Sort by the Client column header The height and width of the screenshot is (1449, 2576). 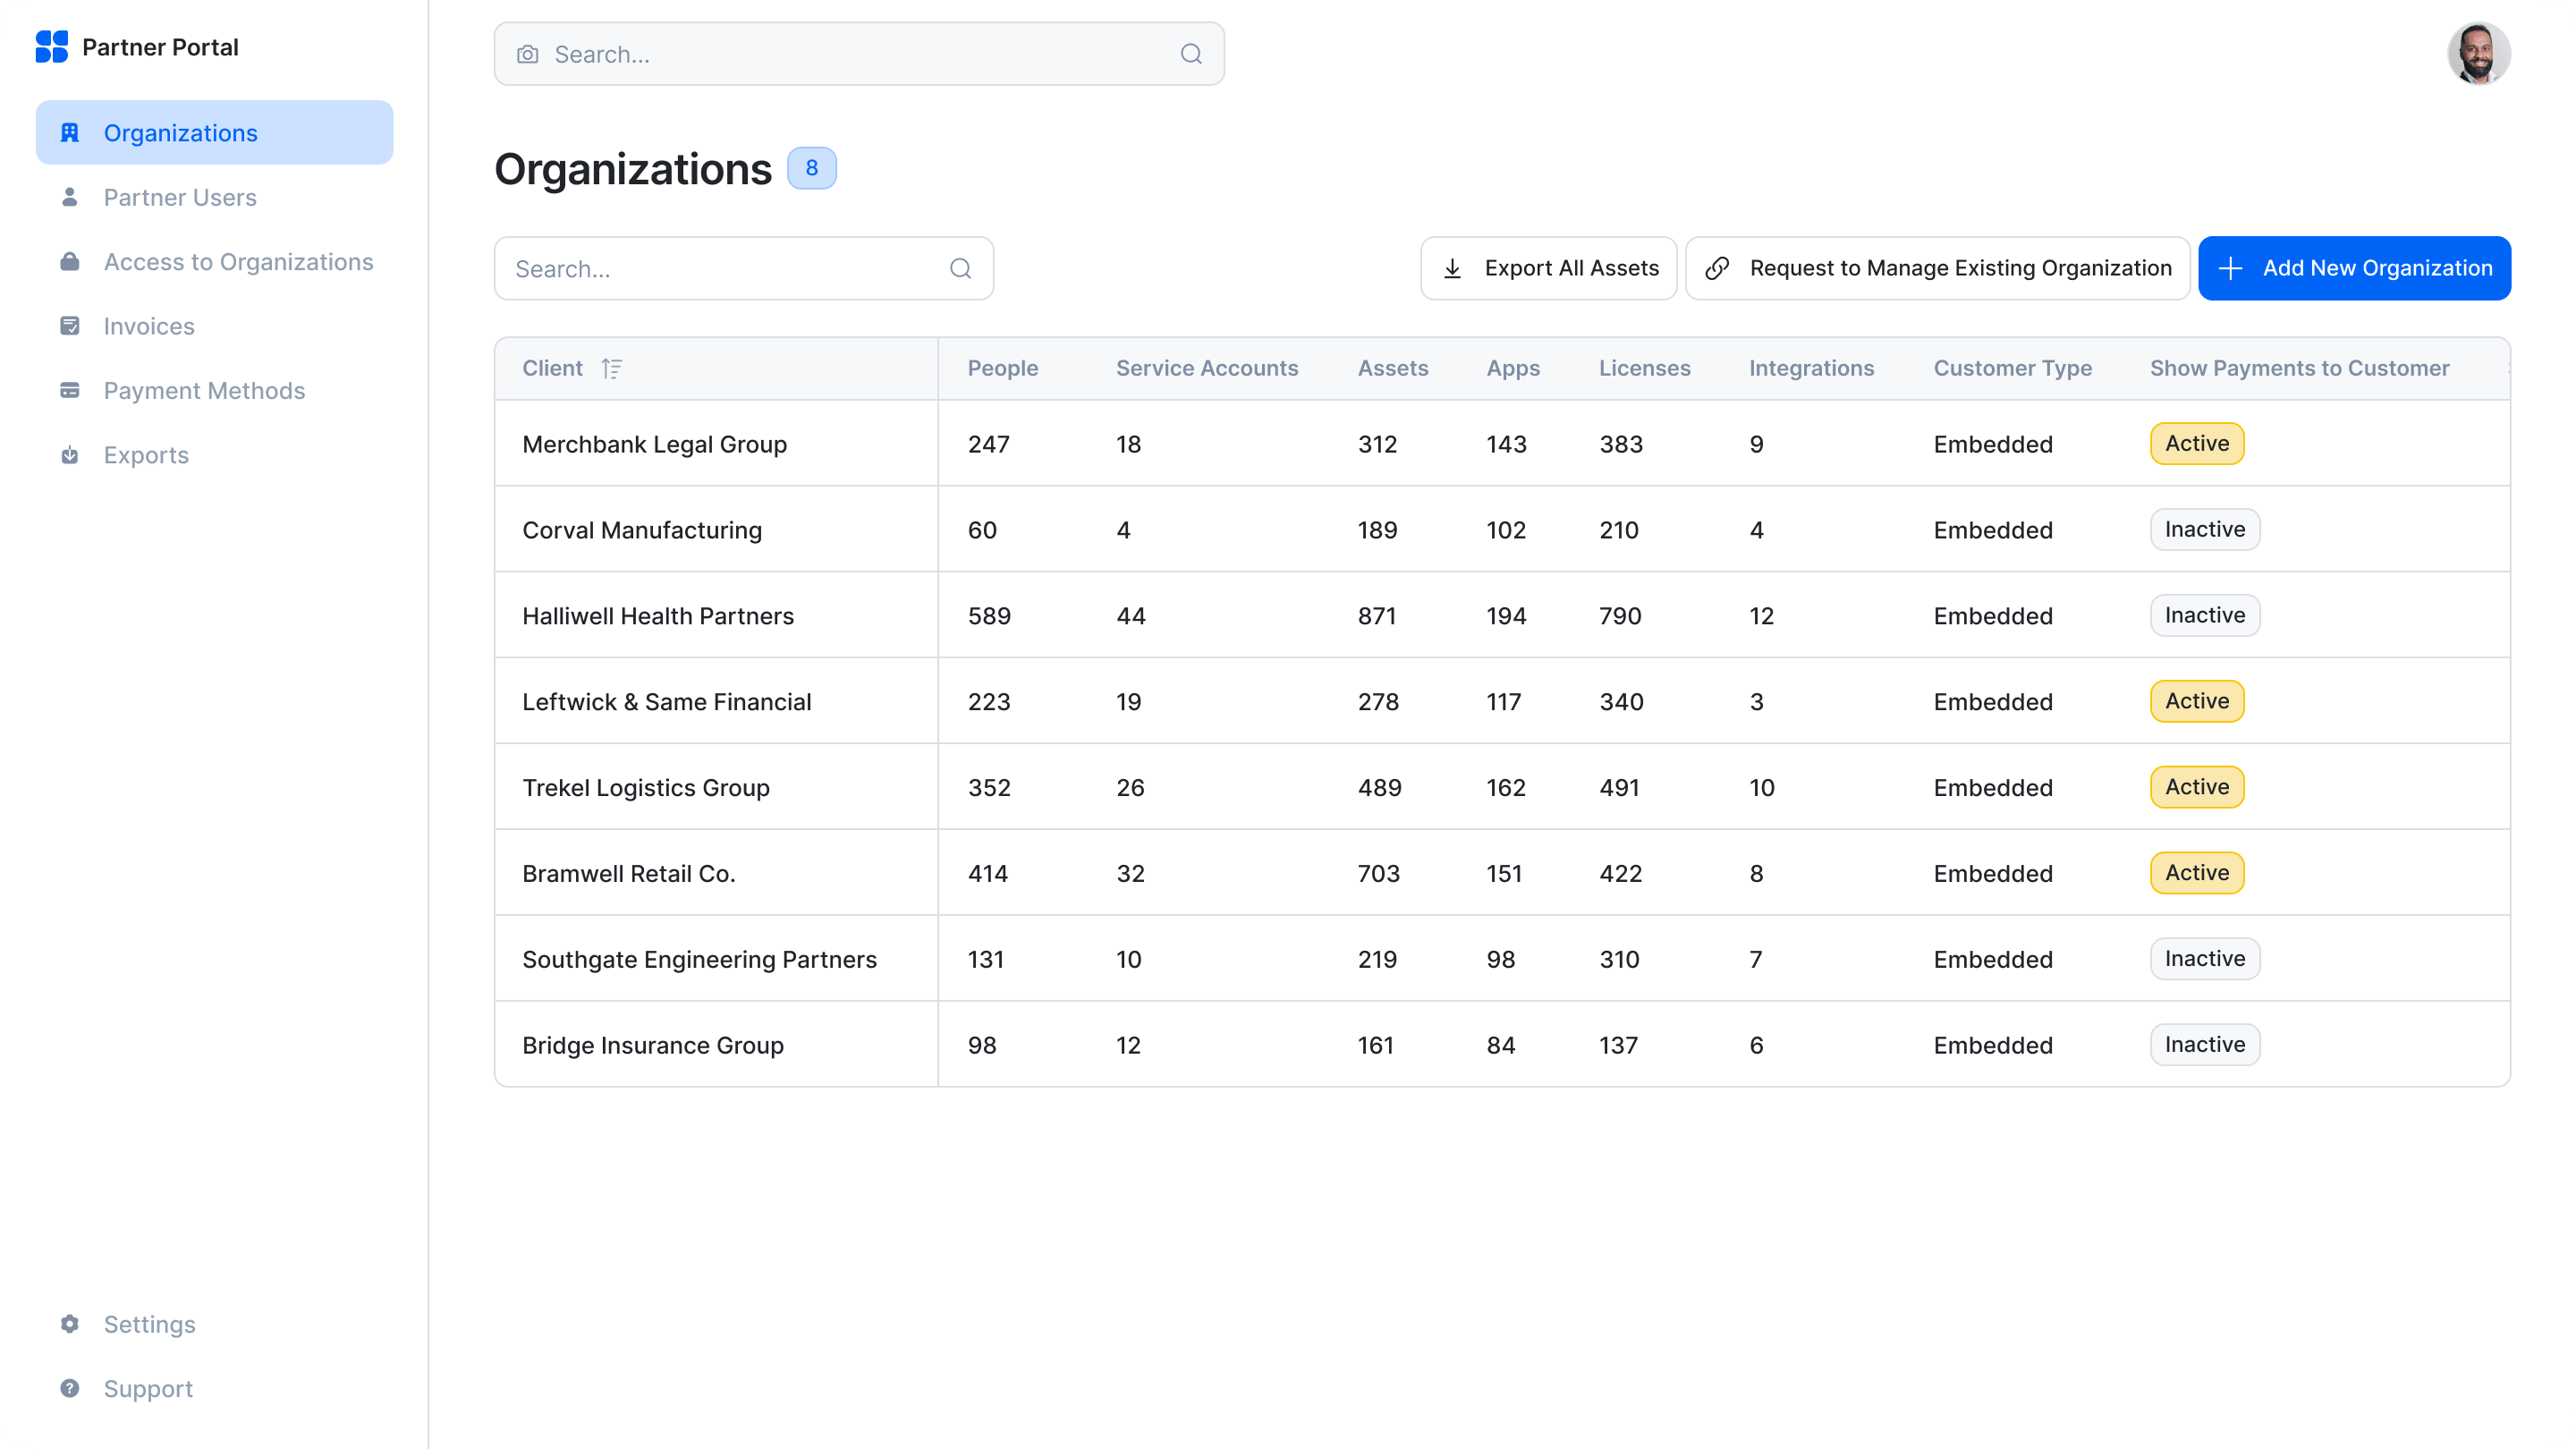click(552, 368)
